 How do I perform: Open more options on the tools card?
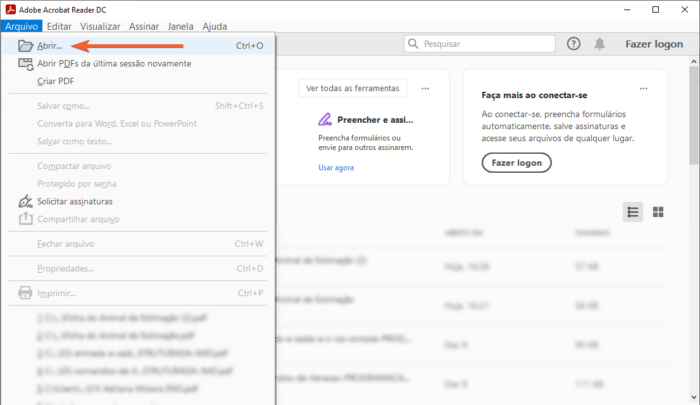(425, 88)
